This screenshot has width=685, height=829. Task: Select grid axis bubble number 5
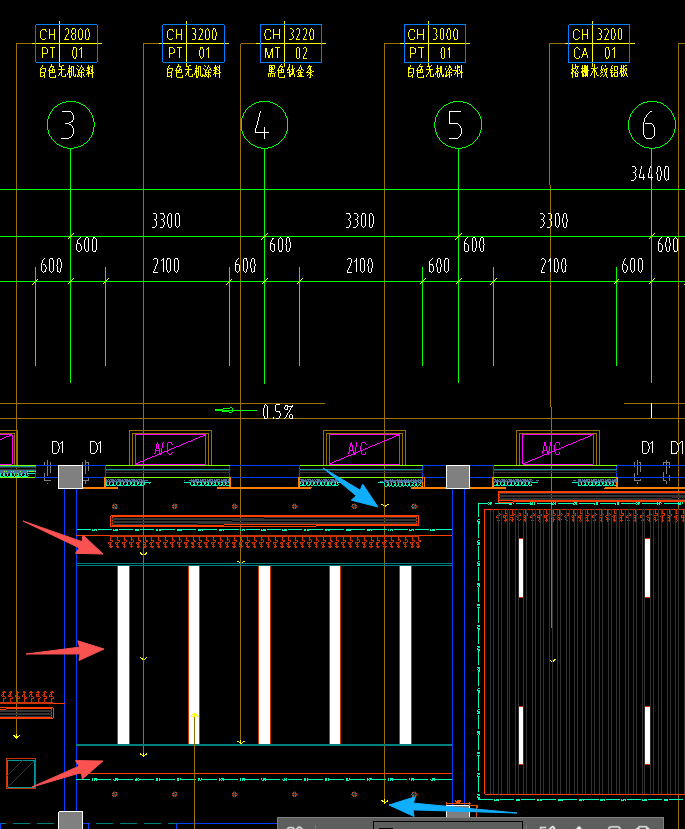tap(458, 125)
